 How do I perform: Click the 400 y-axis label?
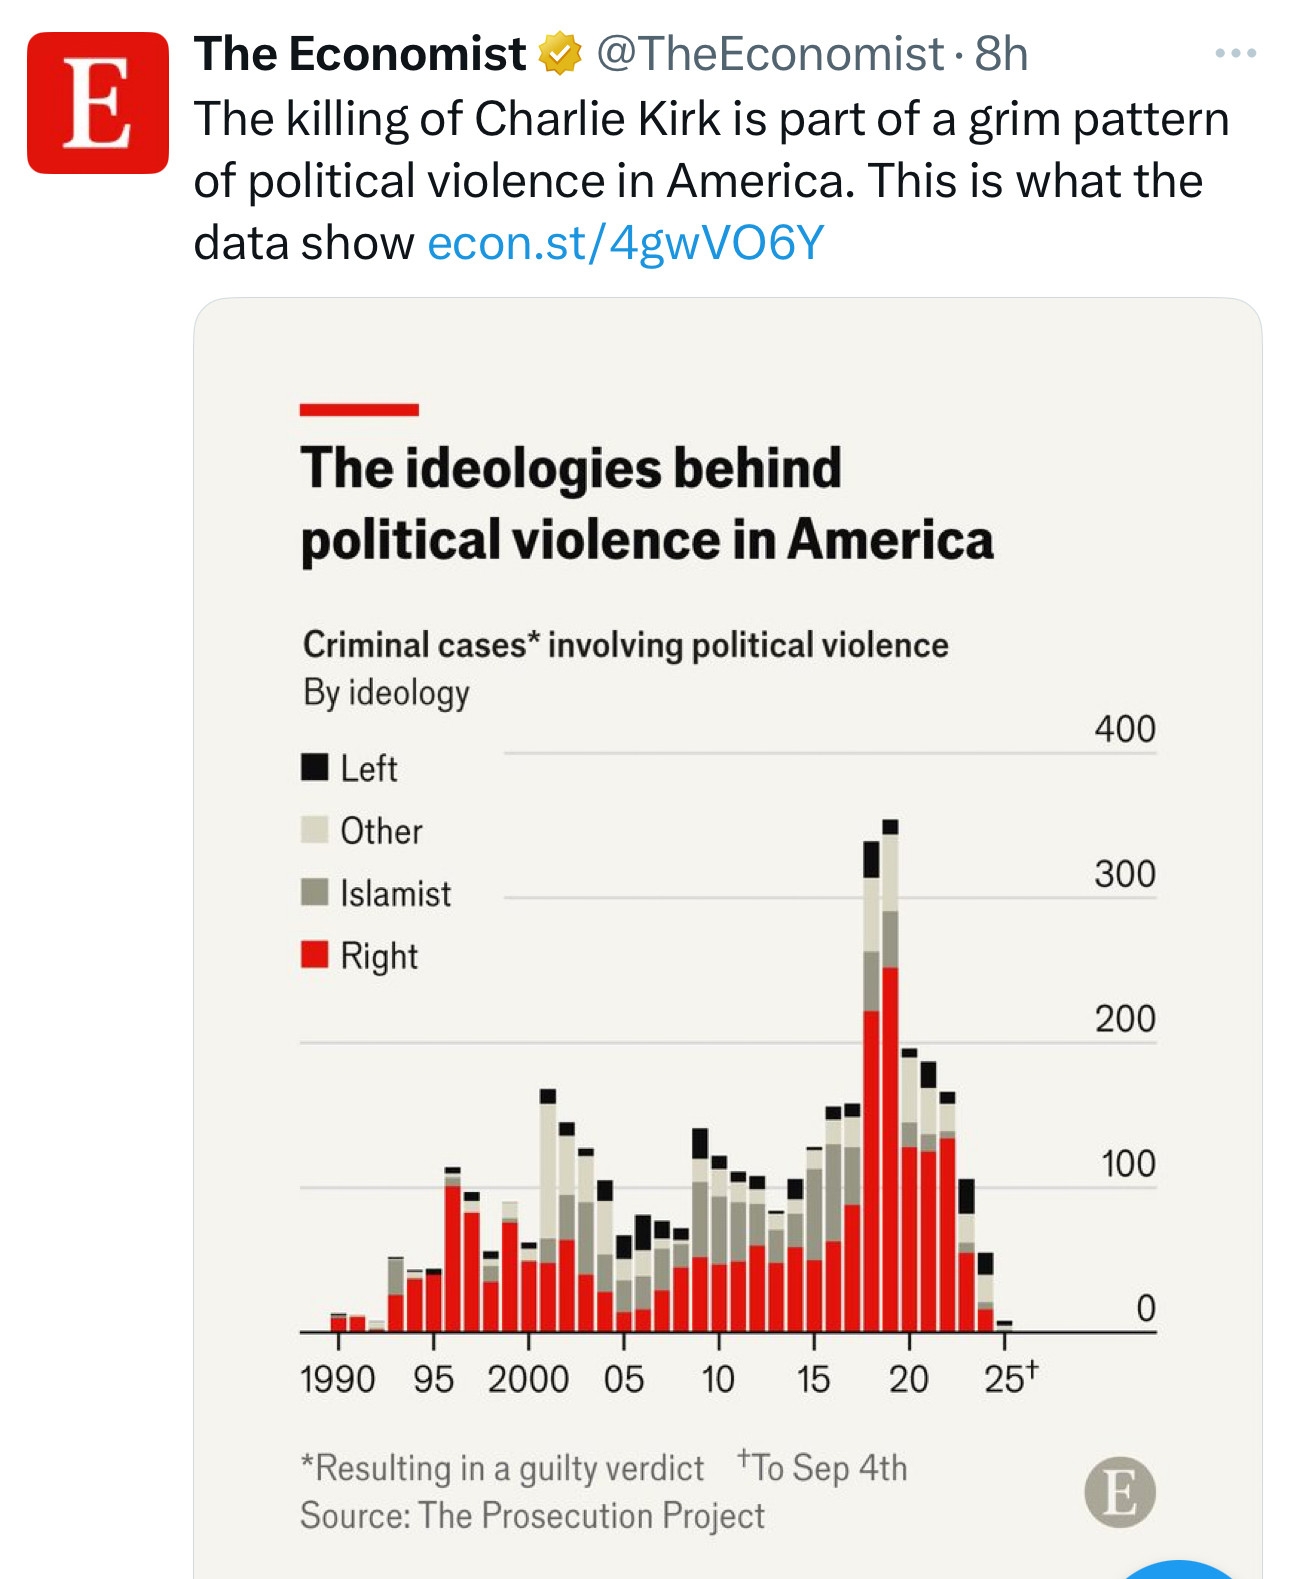pyautogui.click(x=1124, y=729)
